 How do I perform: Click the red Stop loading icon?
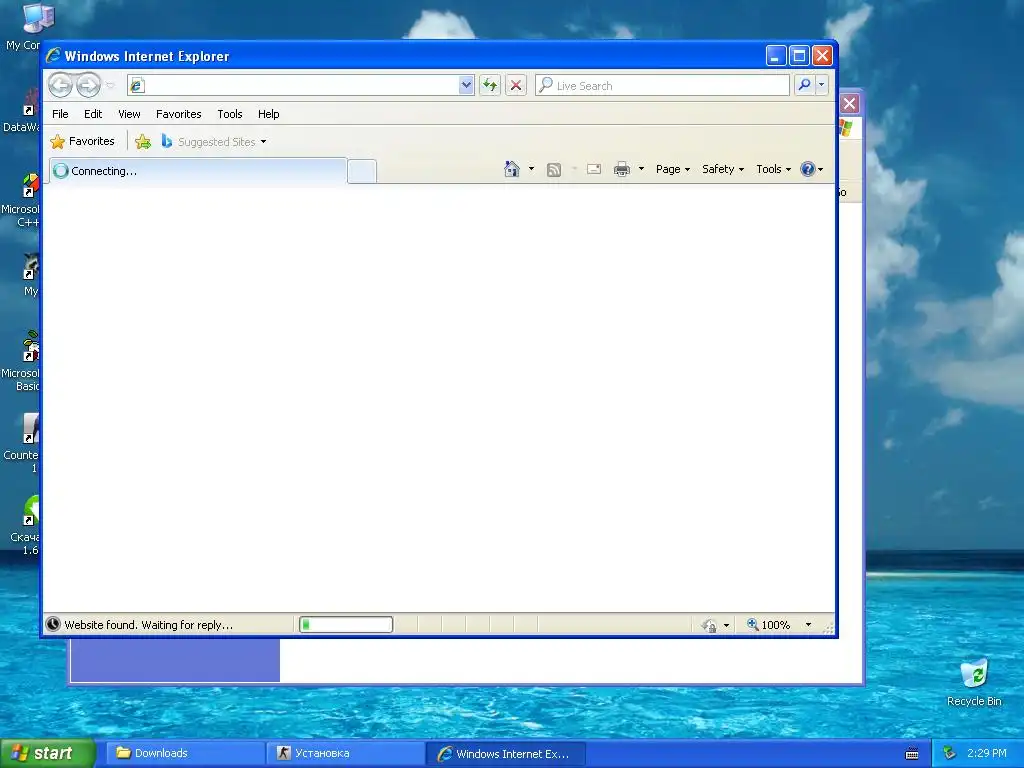(516, 85)
